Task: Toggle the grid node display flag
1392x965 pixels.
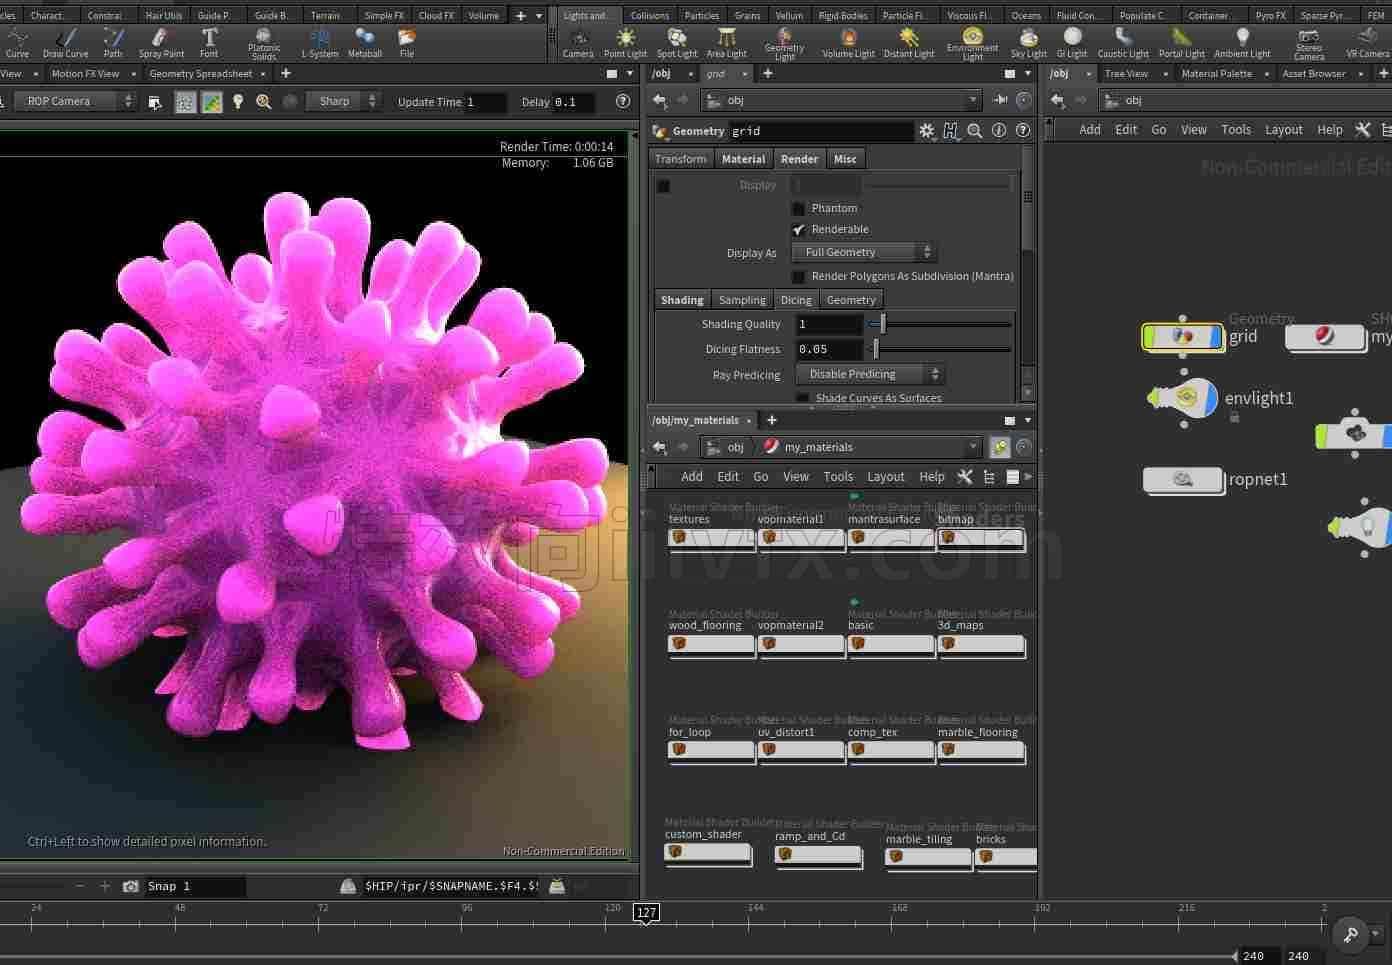Action: point(1216,337)
